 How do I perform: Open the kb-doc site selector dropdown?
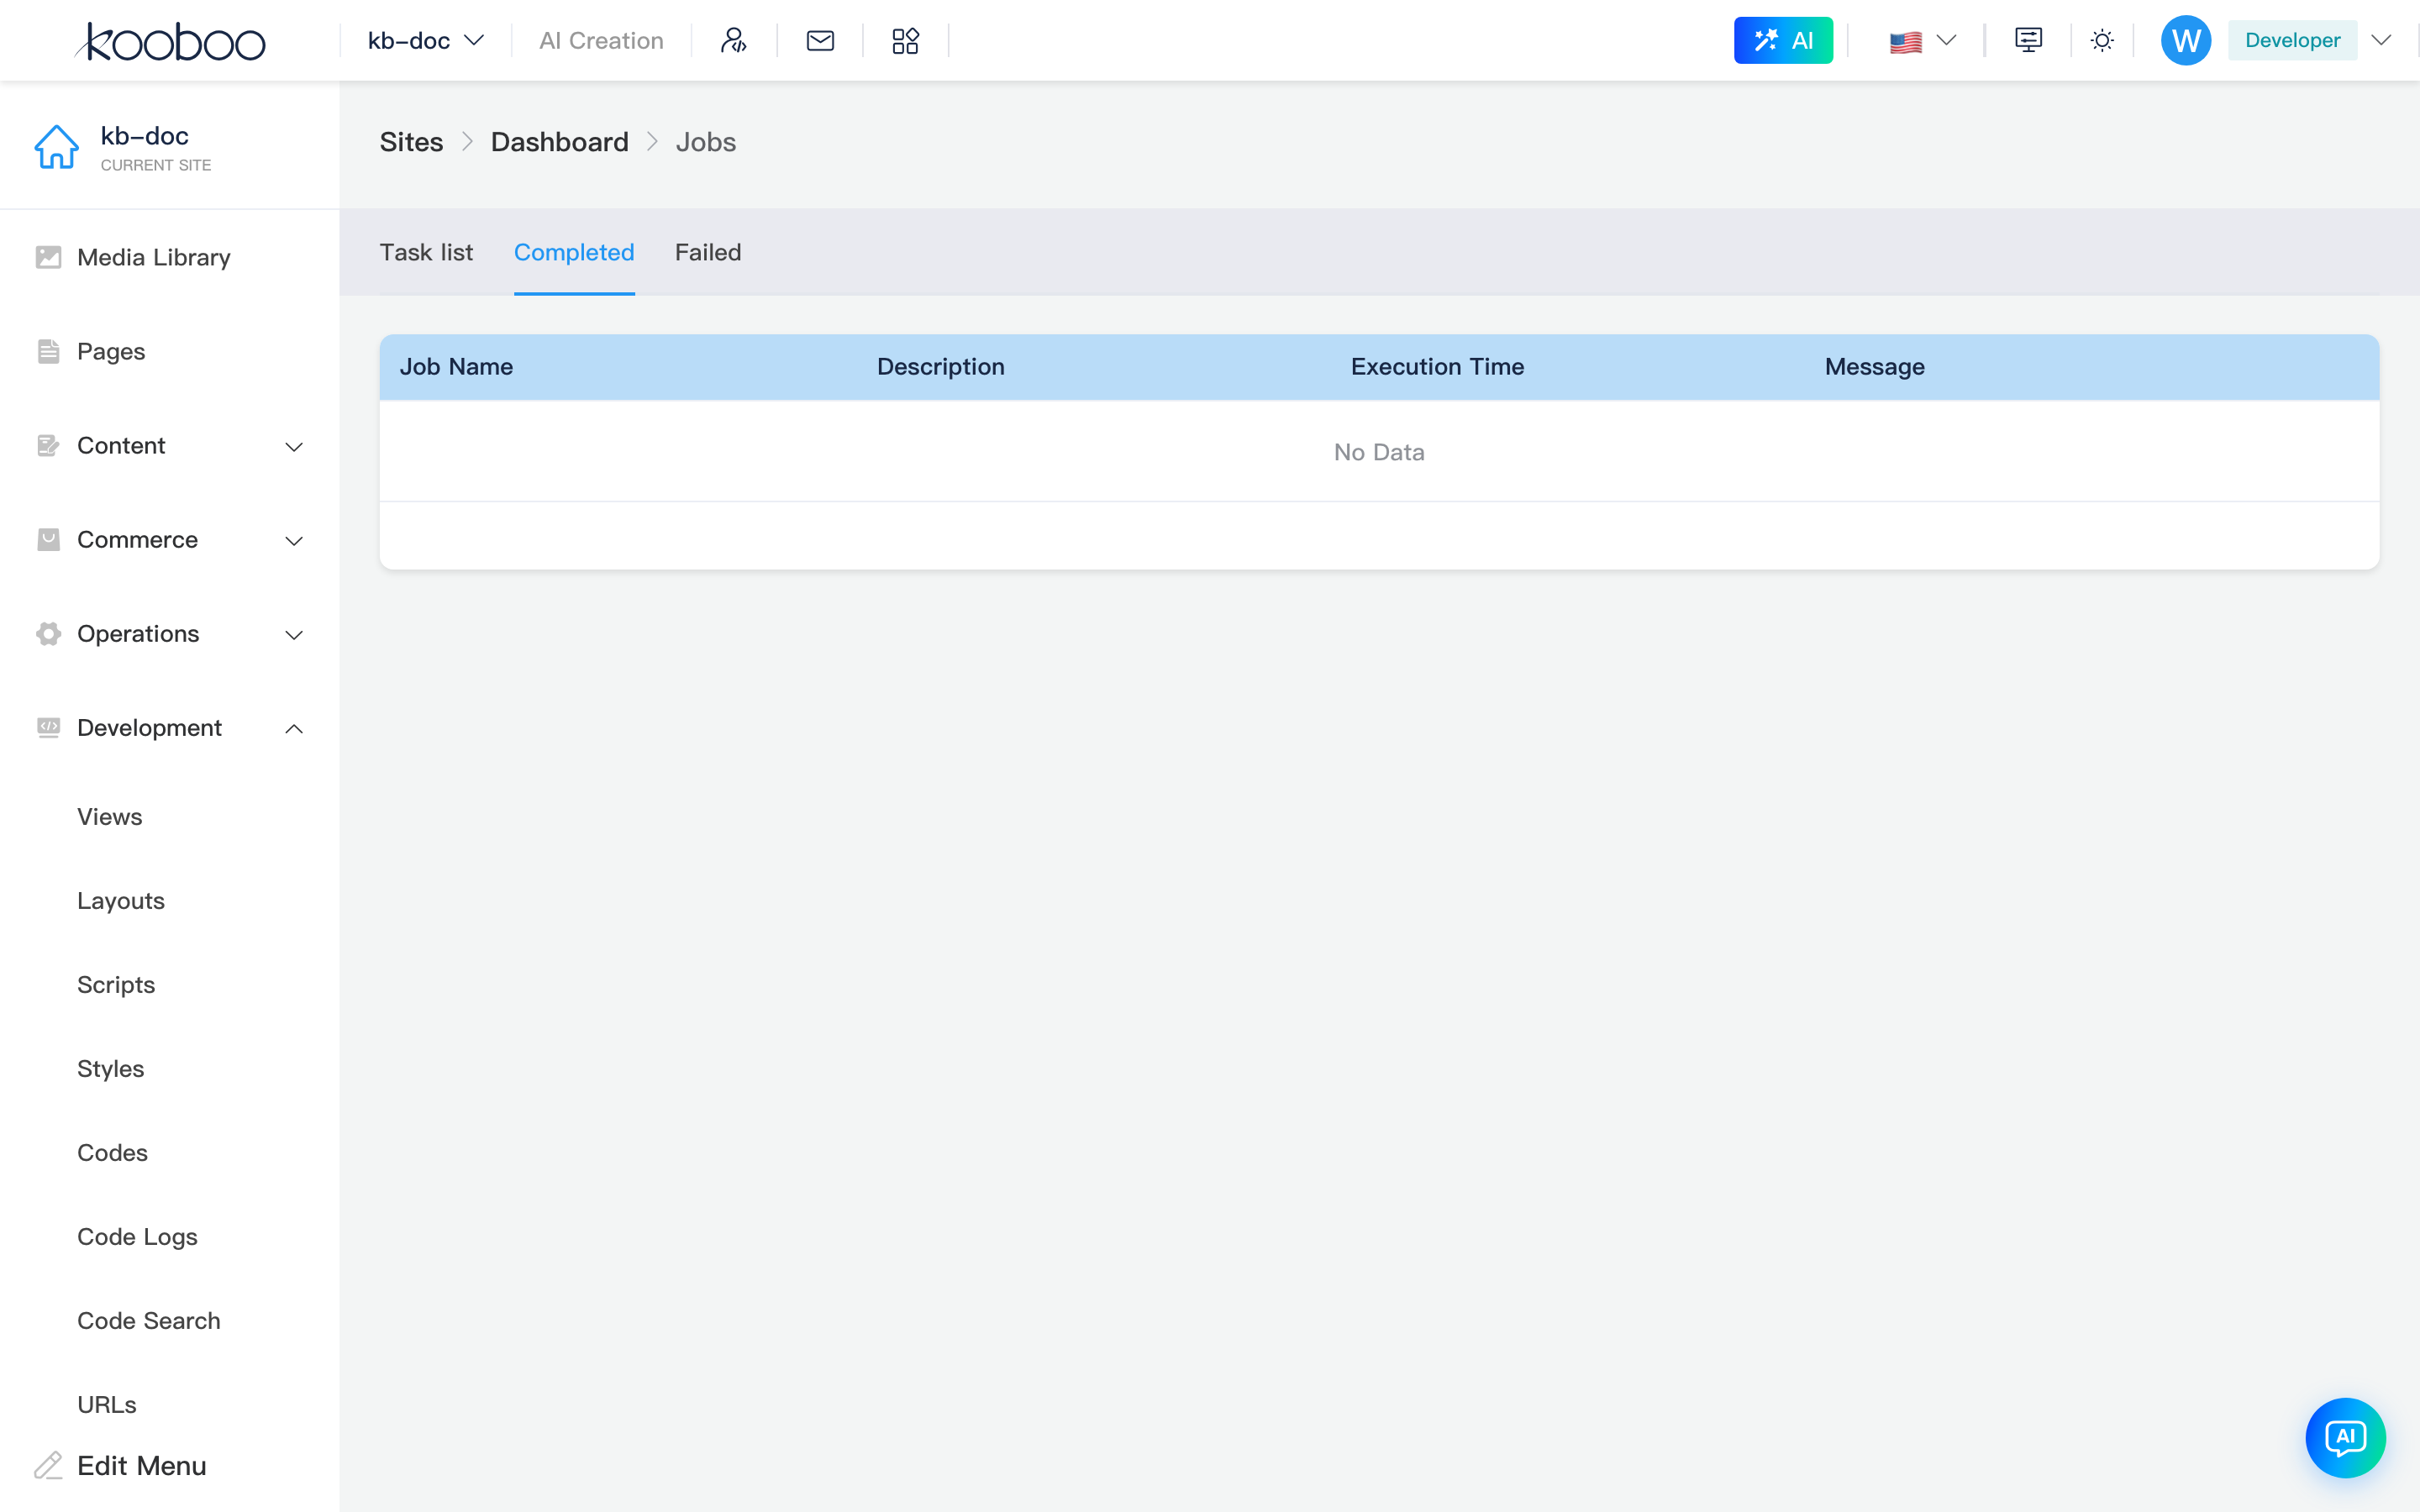426,41
